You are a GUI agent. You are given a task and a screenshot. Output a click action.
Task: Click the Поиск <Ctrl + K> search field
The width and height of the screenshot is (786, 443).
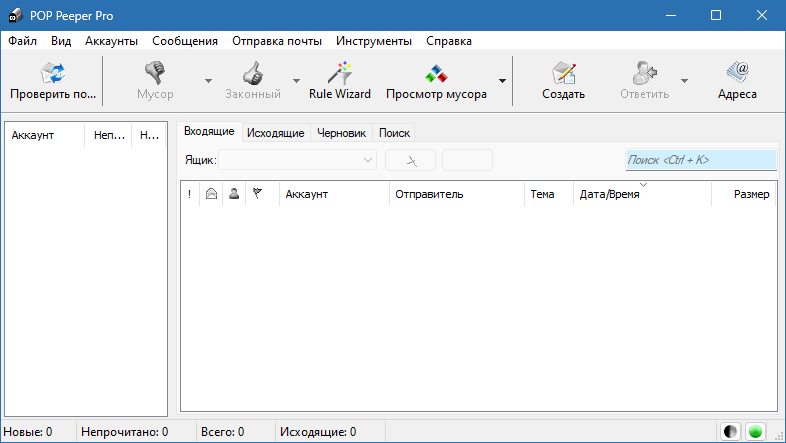(x=701, y=160)
